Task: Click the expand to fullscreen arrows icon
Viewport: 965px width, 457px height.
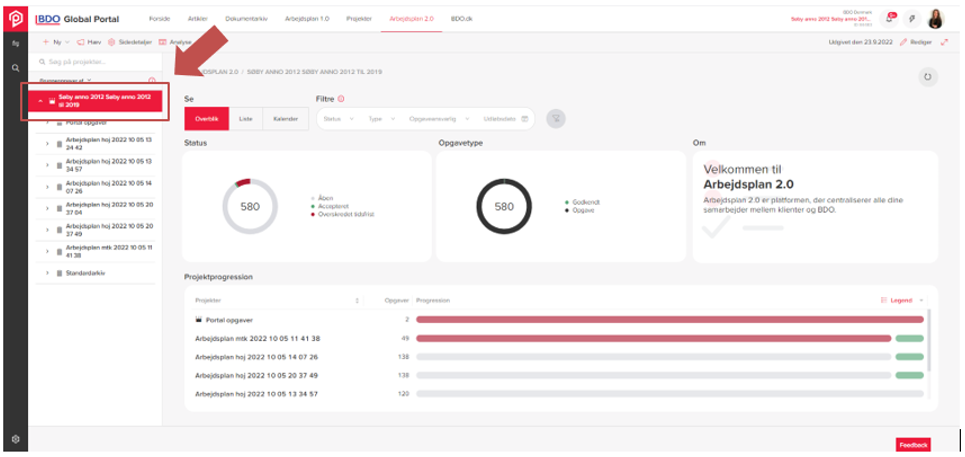Action: pos(944,42)
